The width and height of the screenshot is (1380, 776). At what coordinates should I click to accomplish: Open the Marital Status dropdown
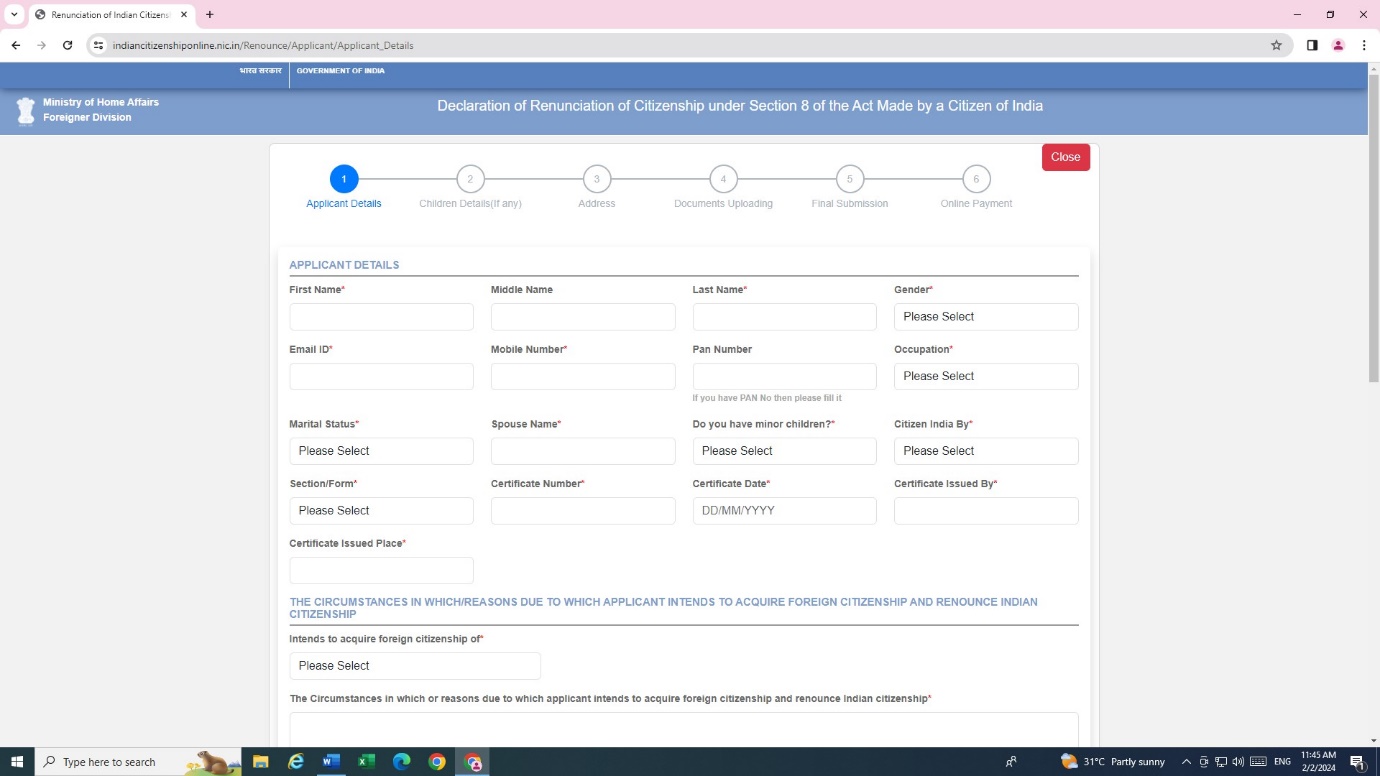381,451
